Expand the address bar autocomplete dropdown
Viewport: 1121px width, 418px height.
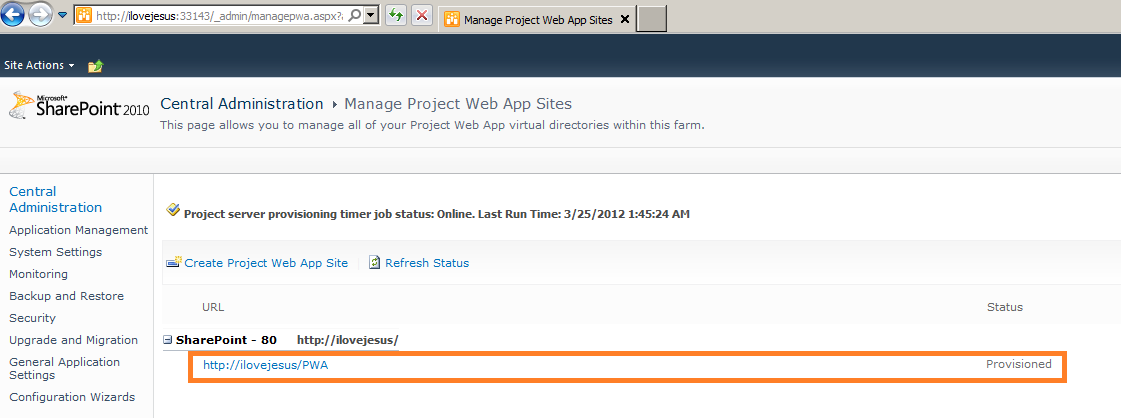(x=371, y=16)
